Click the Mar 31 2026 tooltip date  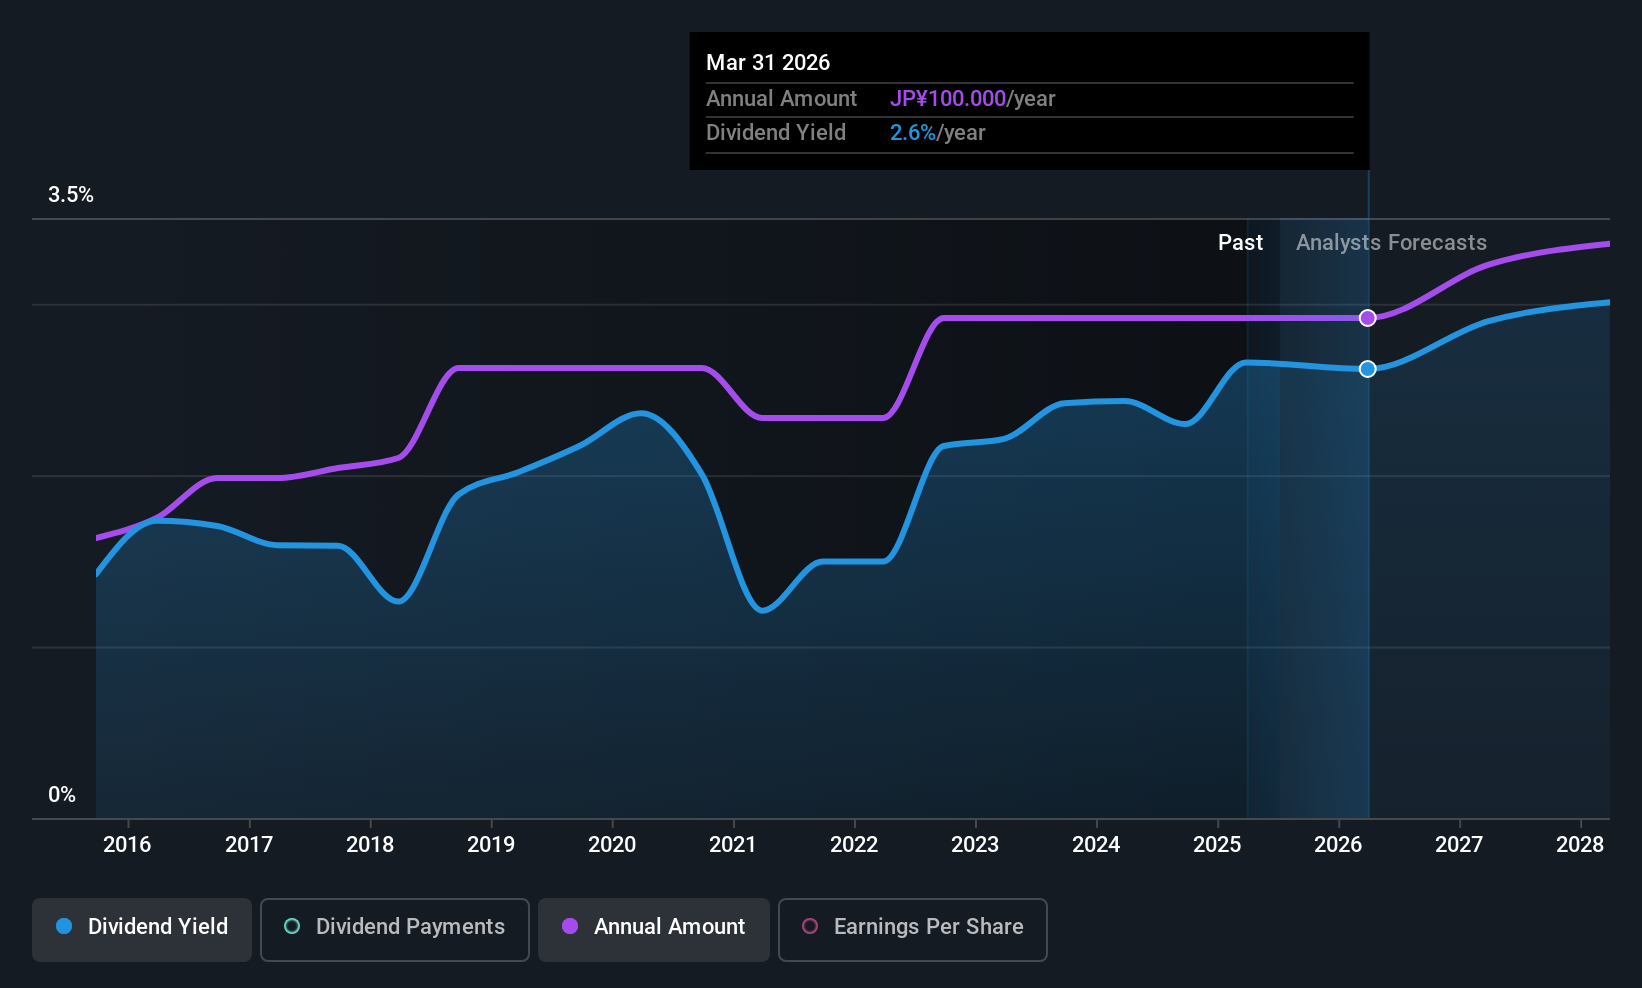tap(768, 62)
